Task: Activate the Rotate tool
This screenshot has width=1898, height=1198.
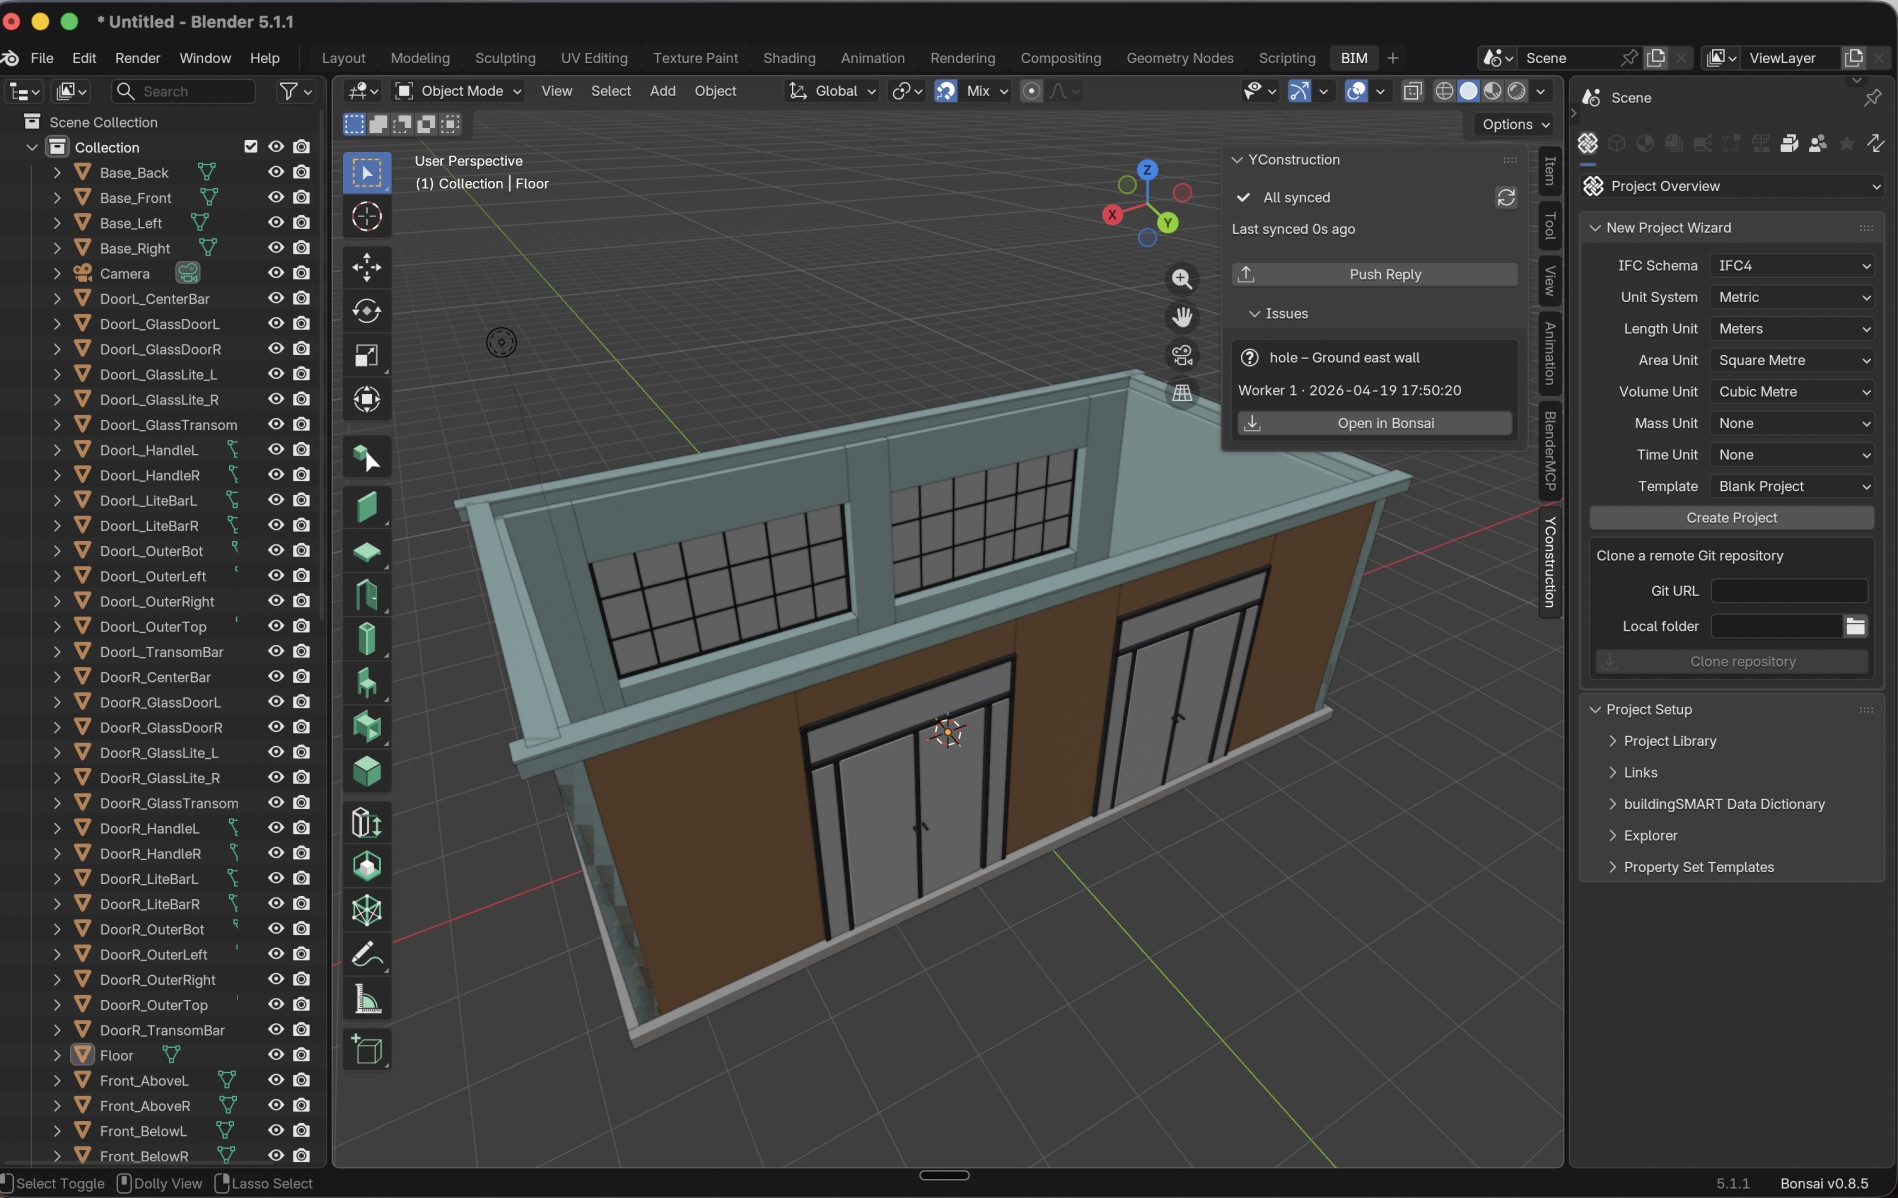Action: (367, 311)
